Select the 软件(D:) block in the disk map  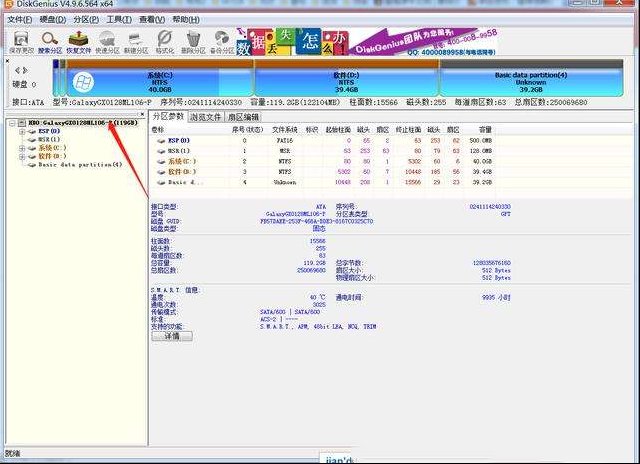click(x=346, y=78)
